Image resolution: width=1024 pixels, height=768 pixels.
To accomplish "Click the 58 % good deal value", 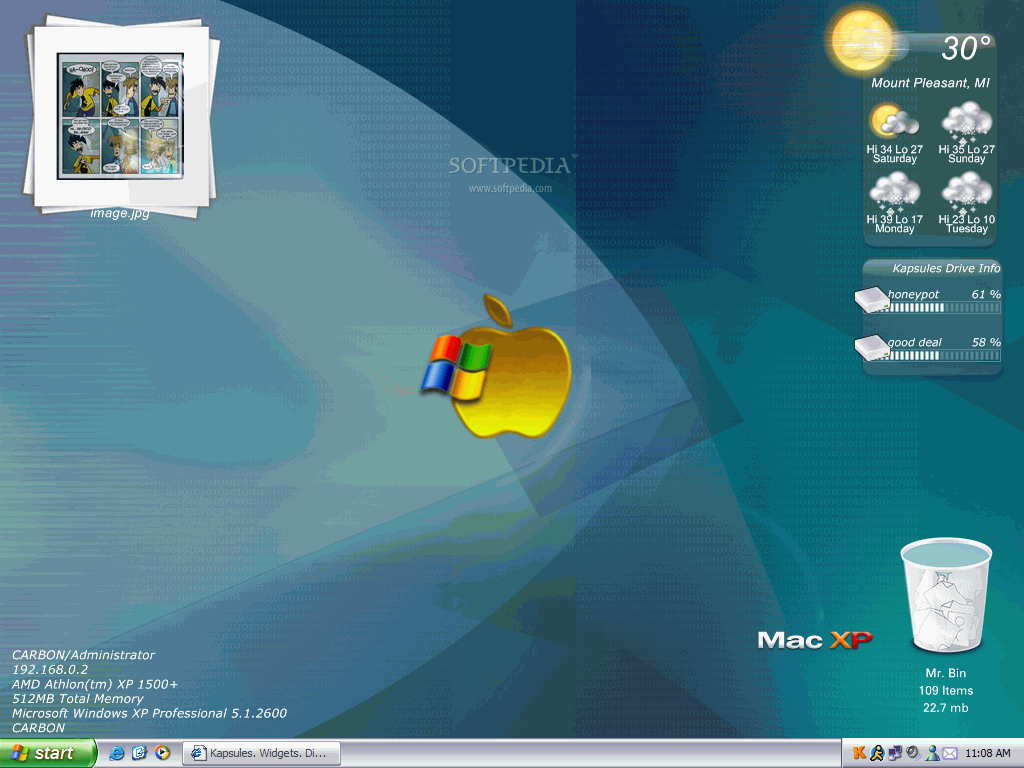I will tap(985, 342).
